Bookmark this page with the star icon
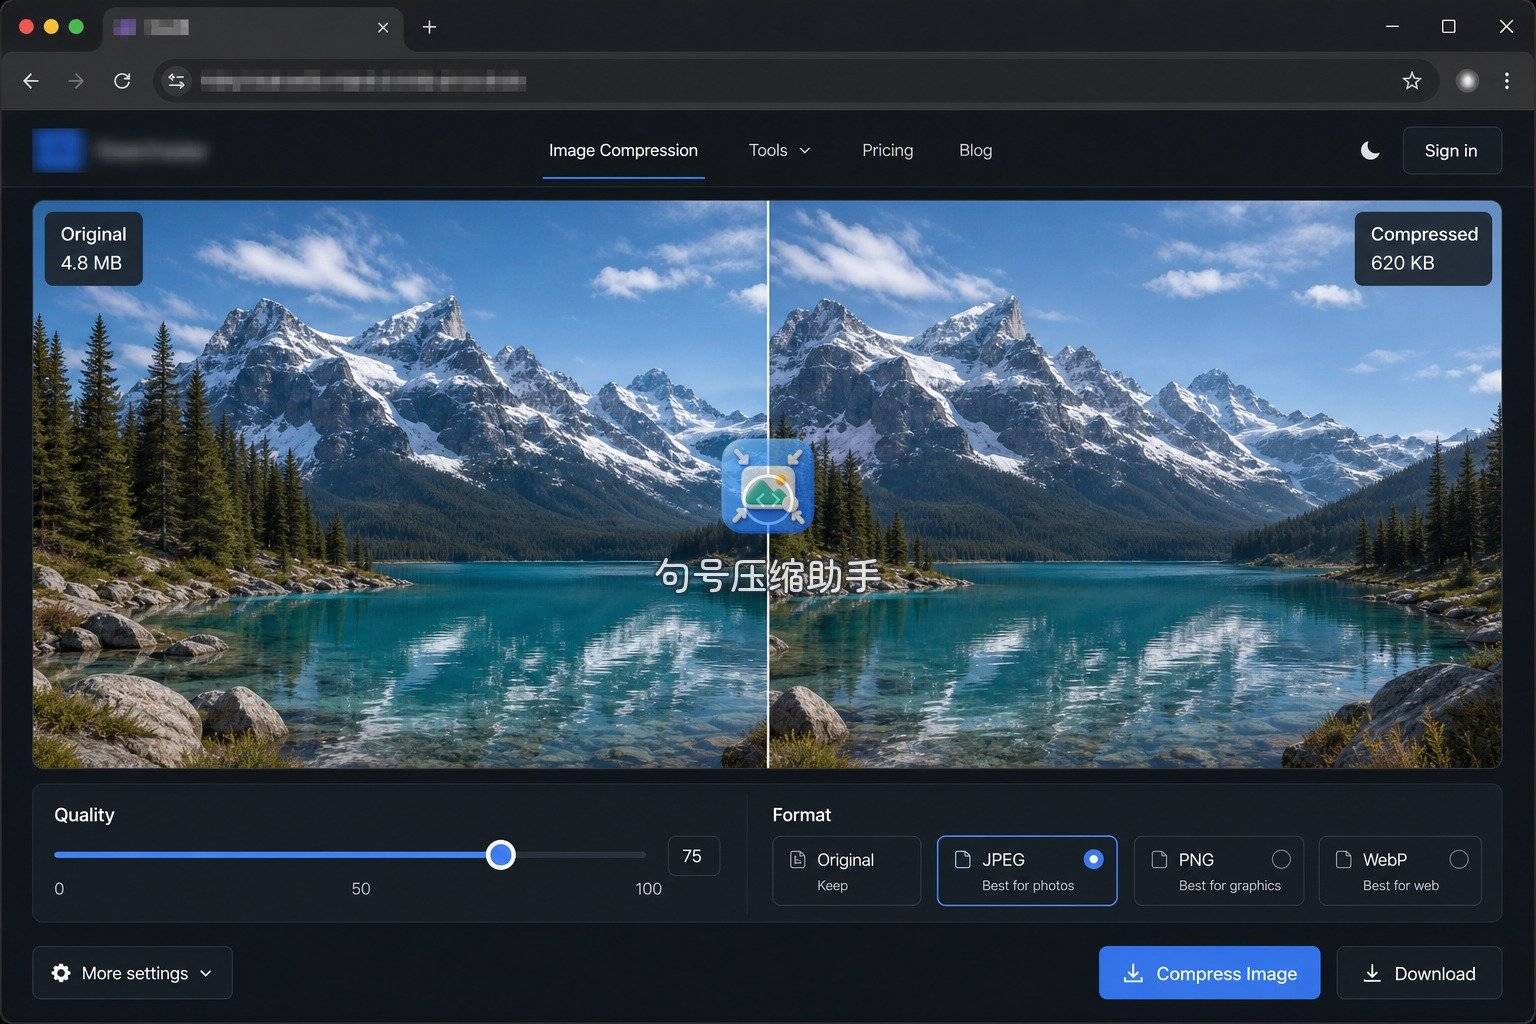 (1411, 81)
